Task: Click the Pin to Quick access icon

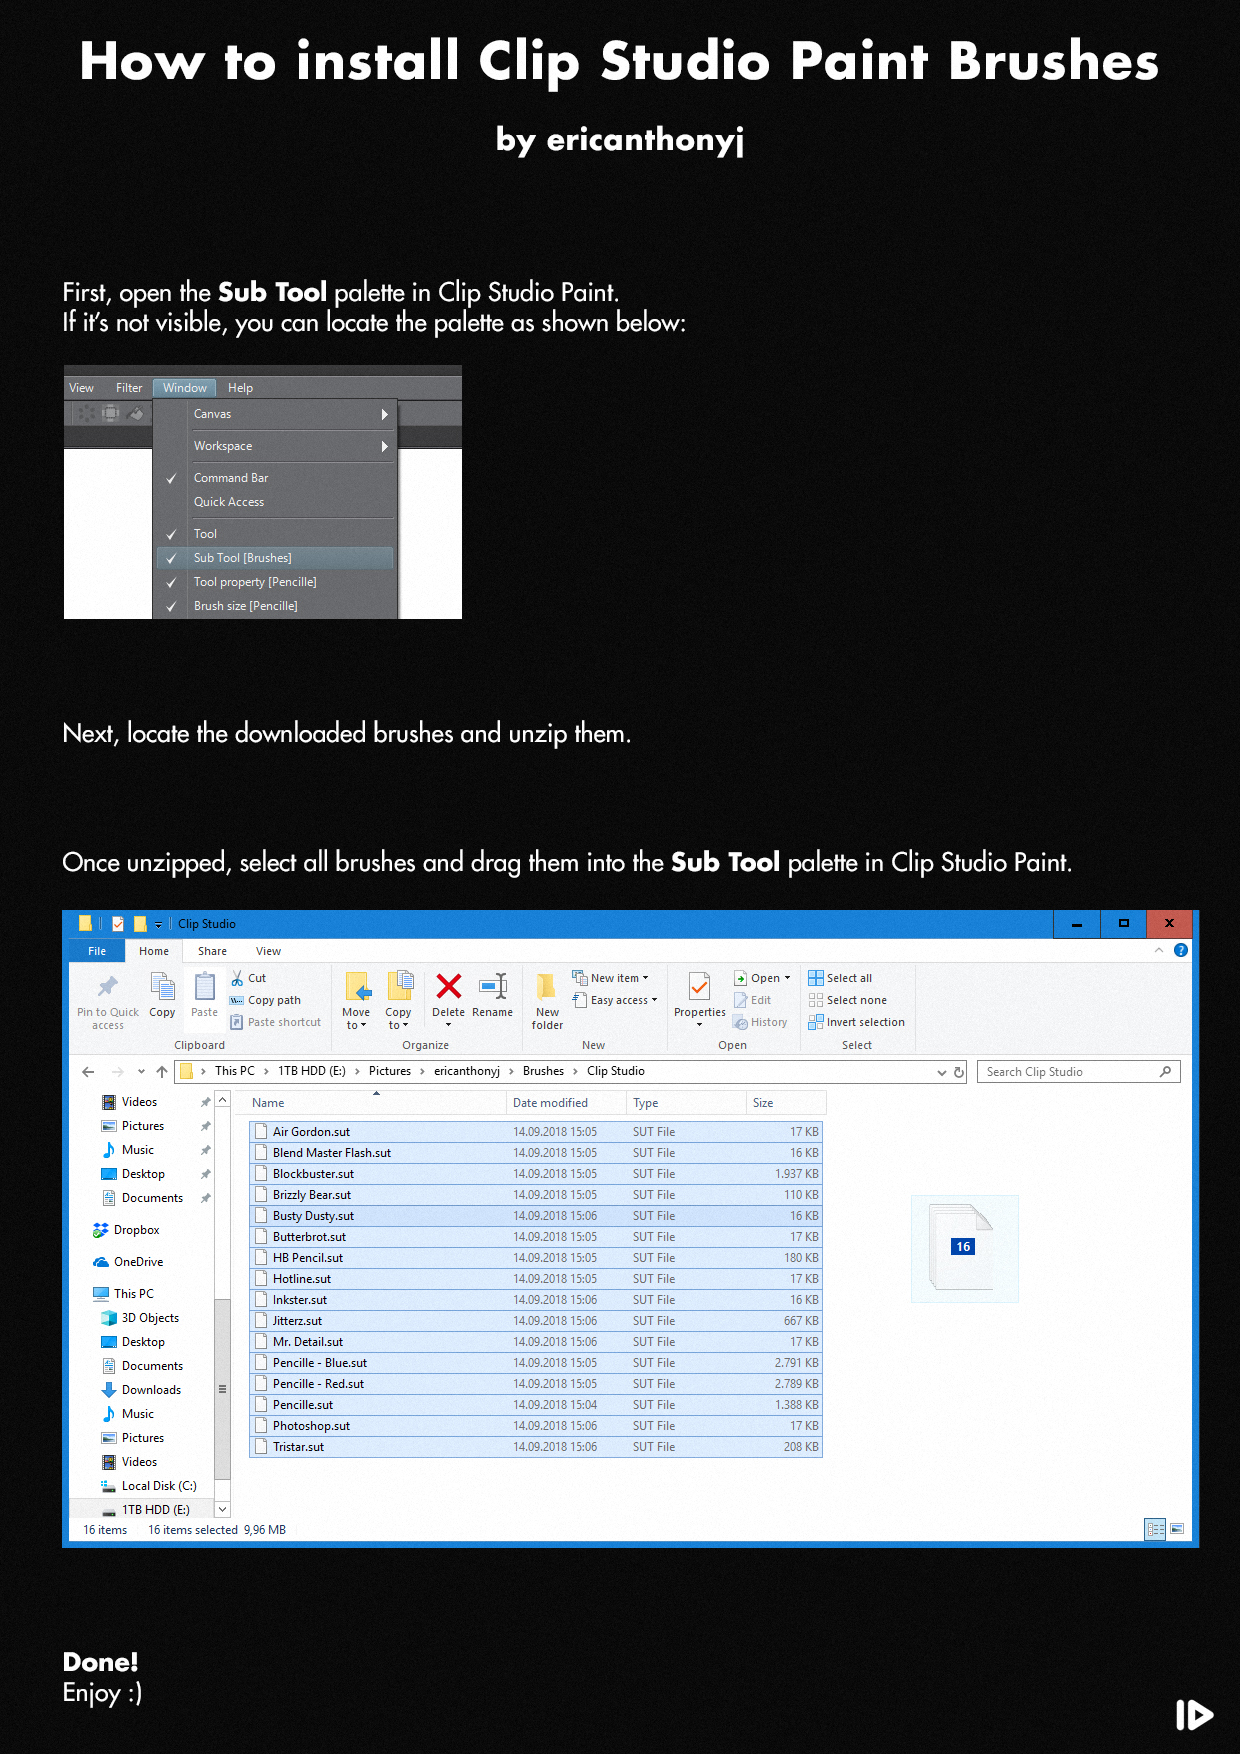Action: click(108, 987)
